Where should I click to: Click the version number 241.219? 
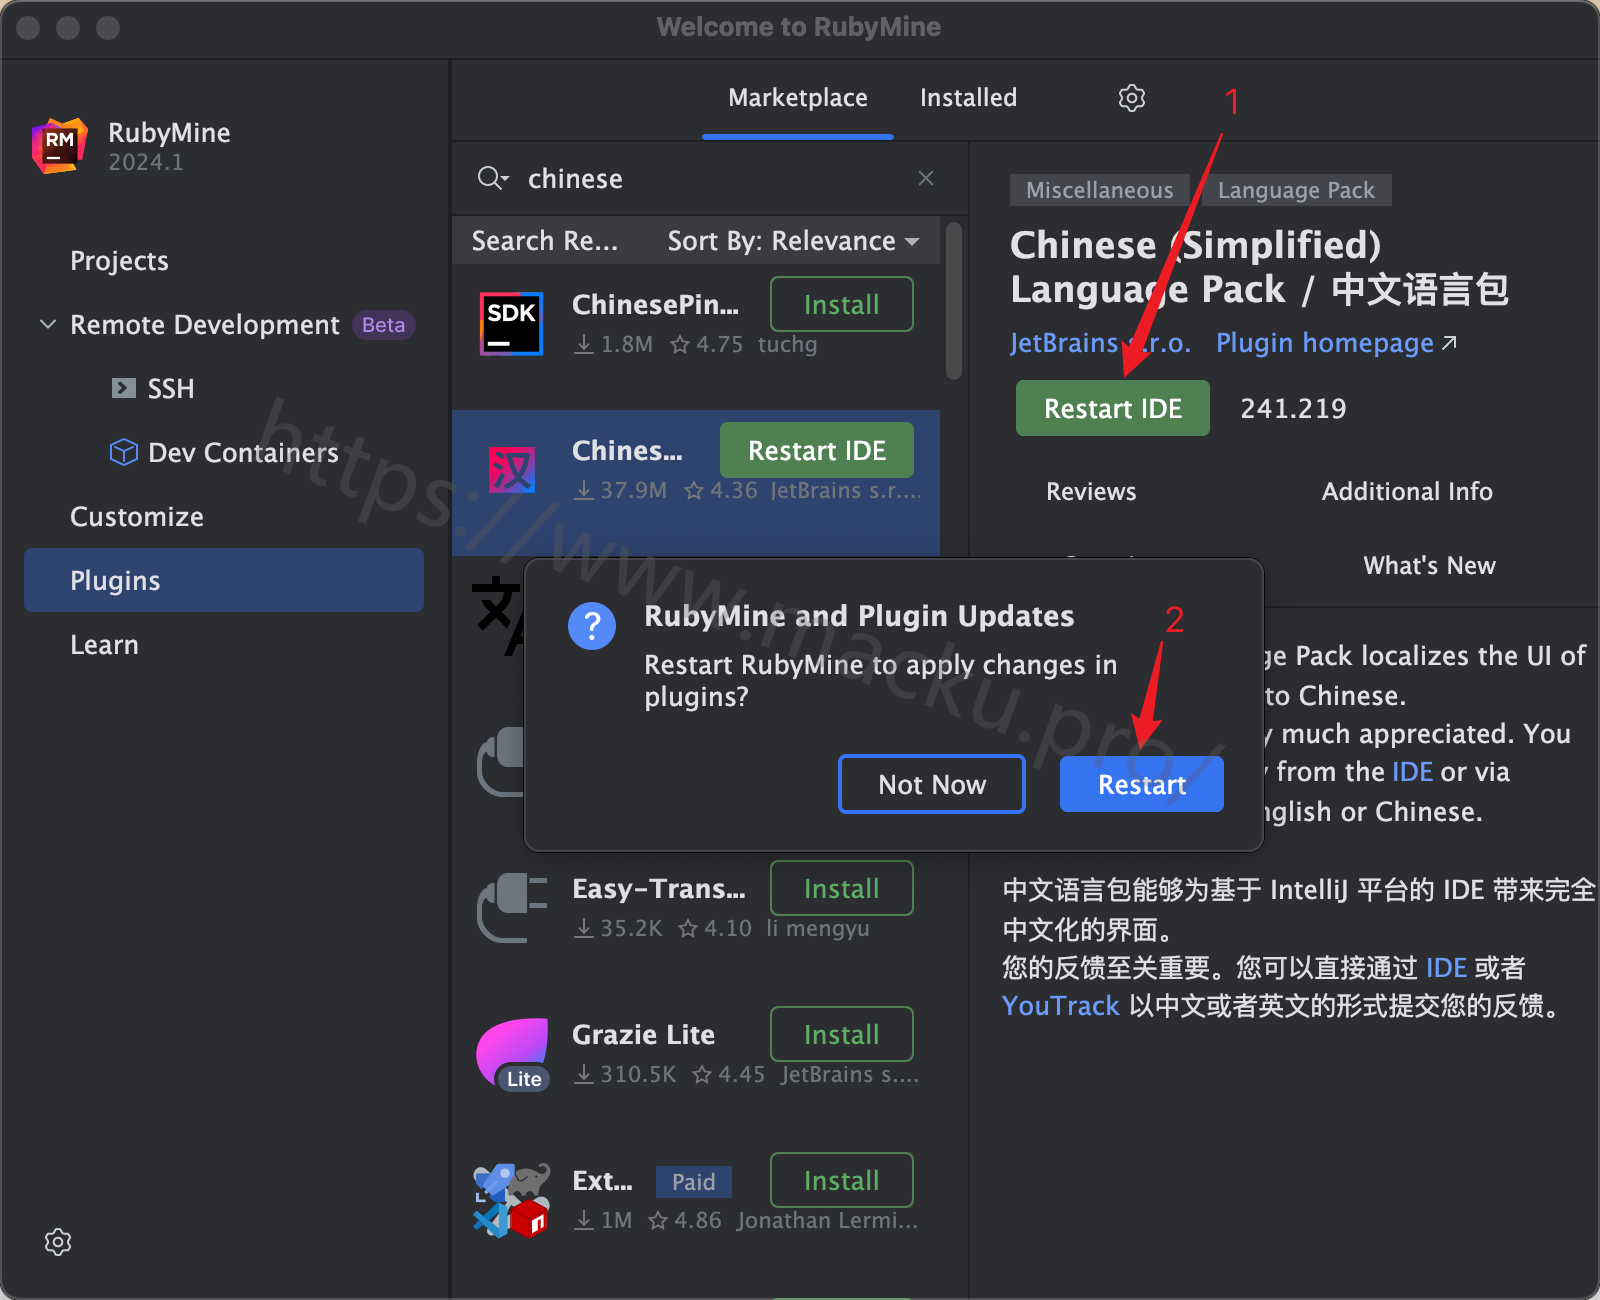pos(1293,408)
